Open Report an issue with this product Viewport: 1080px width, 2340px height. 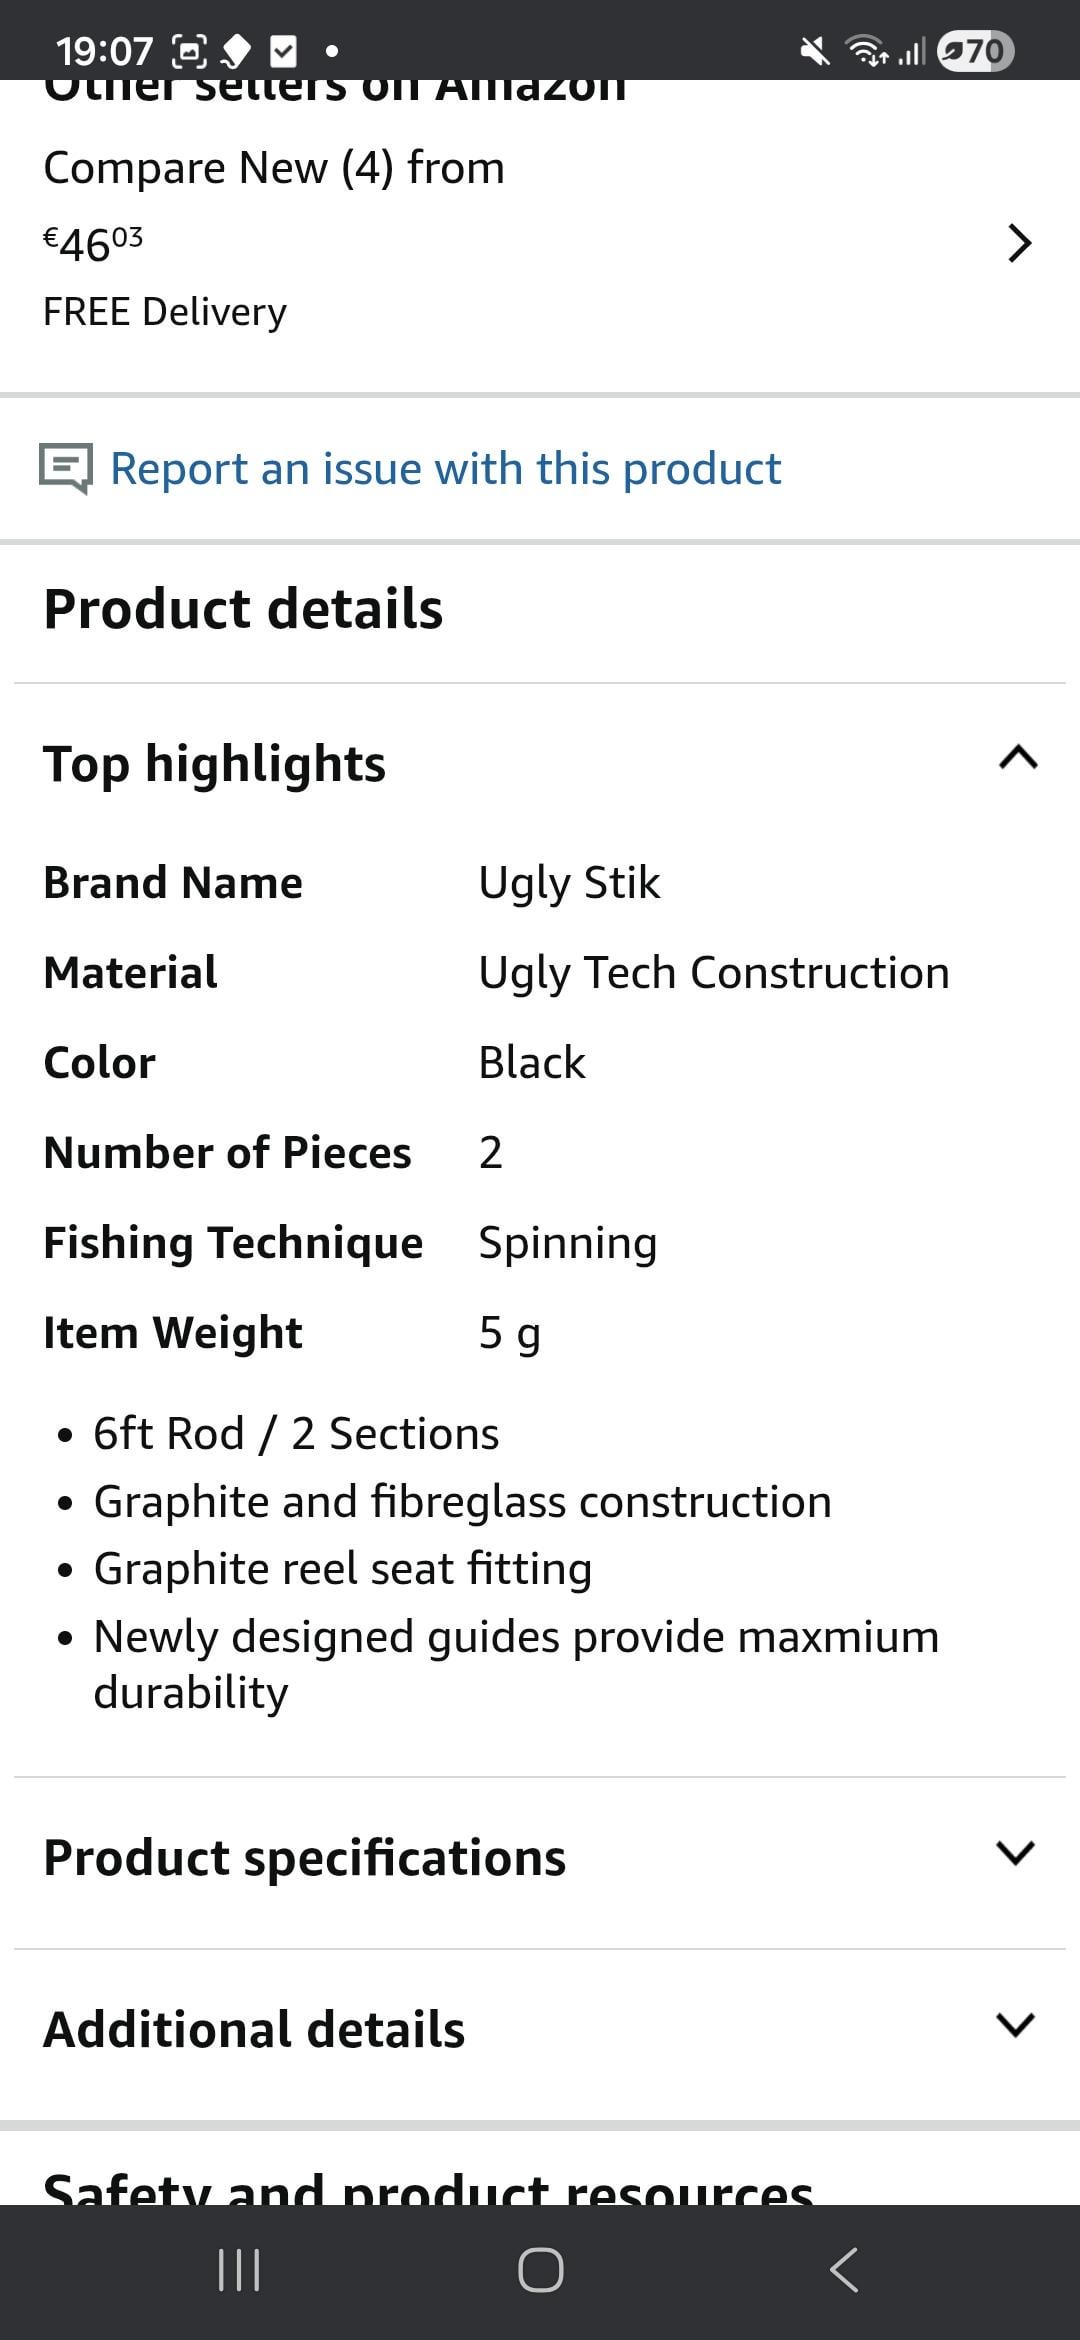(x=445, y=468)
